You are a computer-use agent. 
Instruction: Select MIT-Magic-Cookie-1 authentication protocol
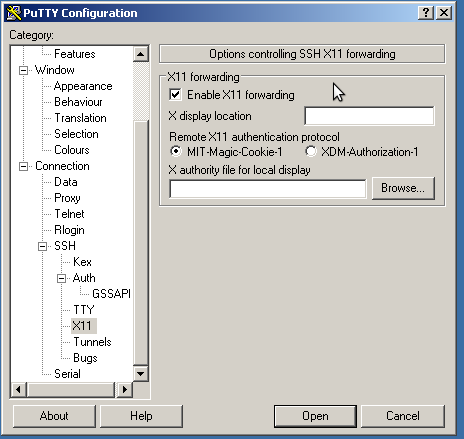(x=176, y=152)
